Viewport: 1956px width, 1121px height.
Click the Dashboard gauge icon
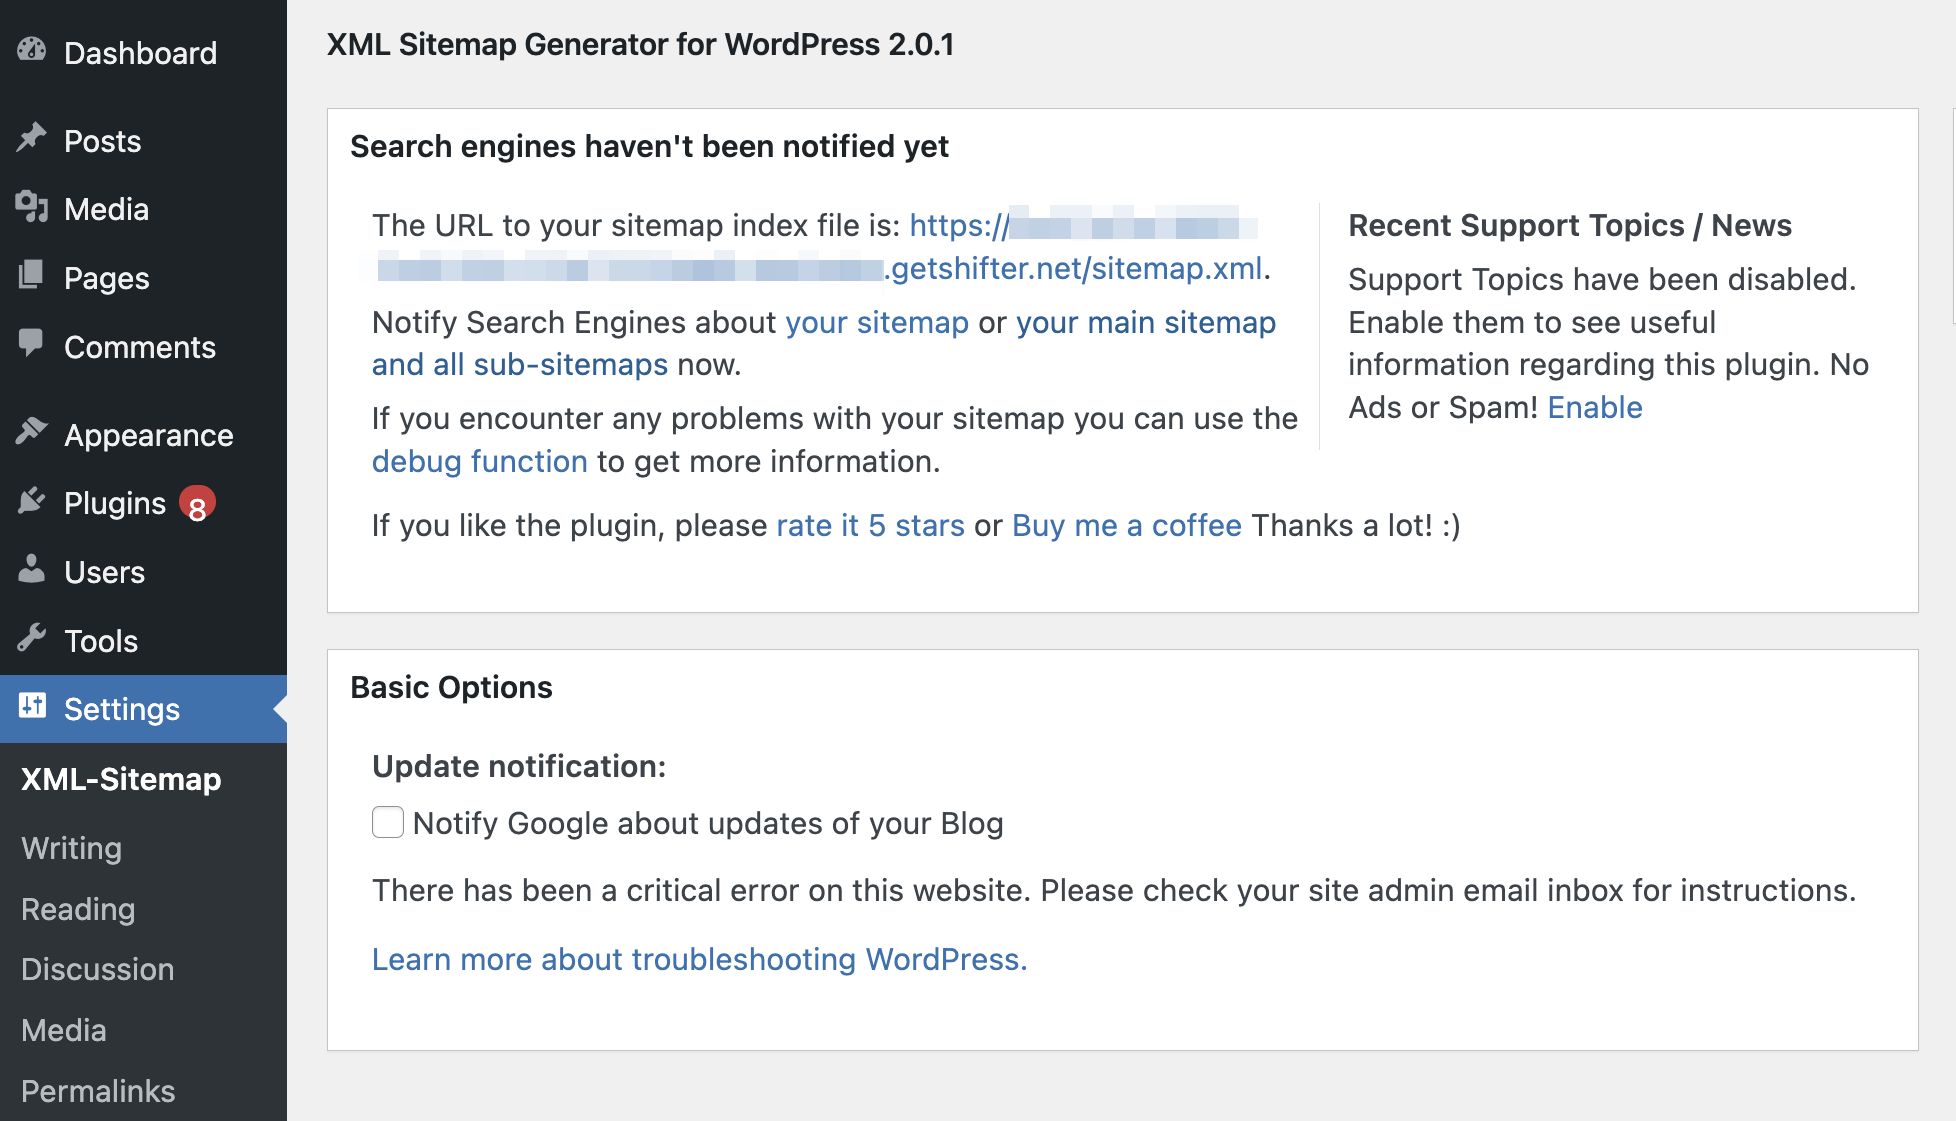pyautogui.click(x=32, y=50)
